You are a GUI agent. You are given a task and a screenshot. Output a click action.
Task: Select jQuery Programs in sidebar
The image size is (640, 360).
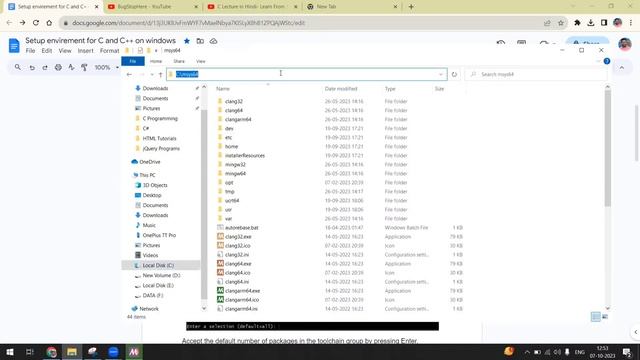[x=161, y=149]
